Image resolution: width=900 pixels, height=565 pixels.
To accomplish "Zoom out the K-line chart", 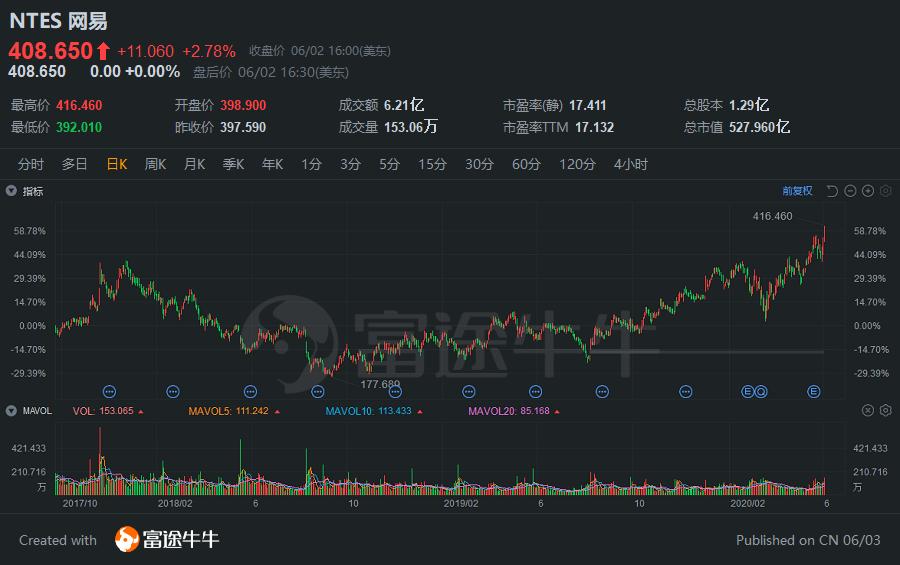I will pos(850,191).
